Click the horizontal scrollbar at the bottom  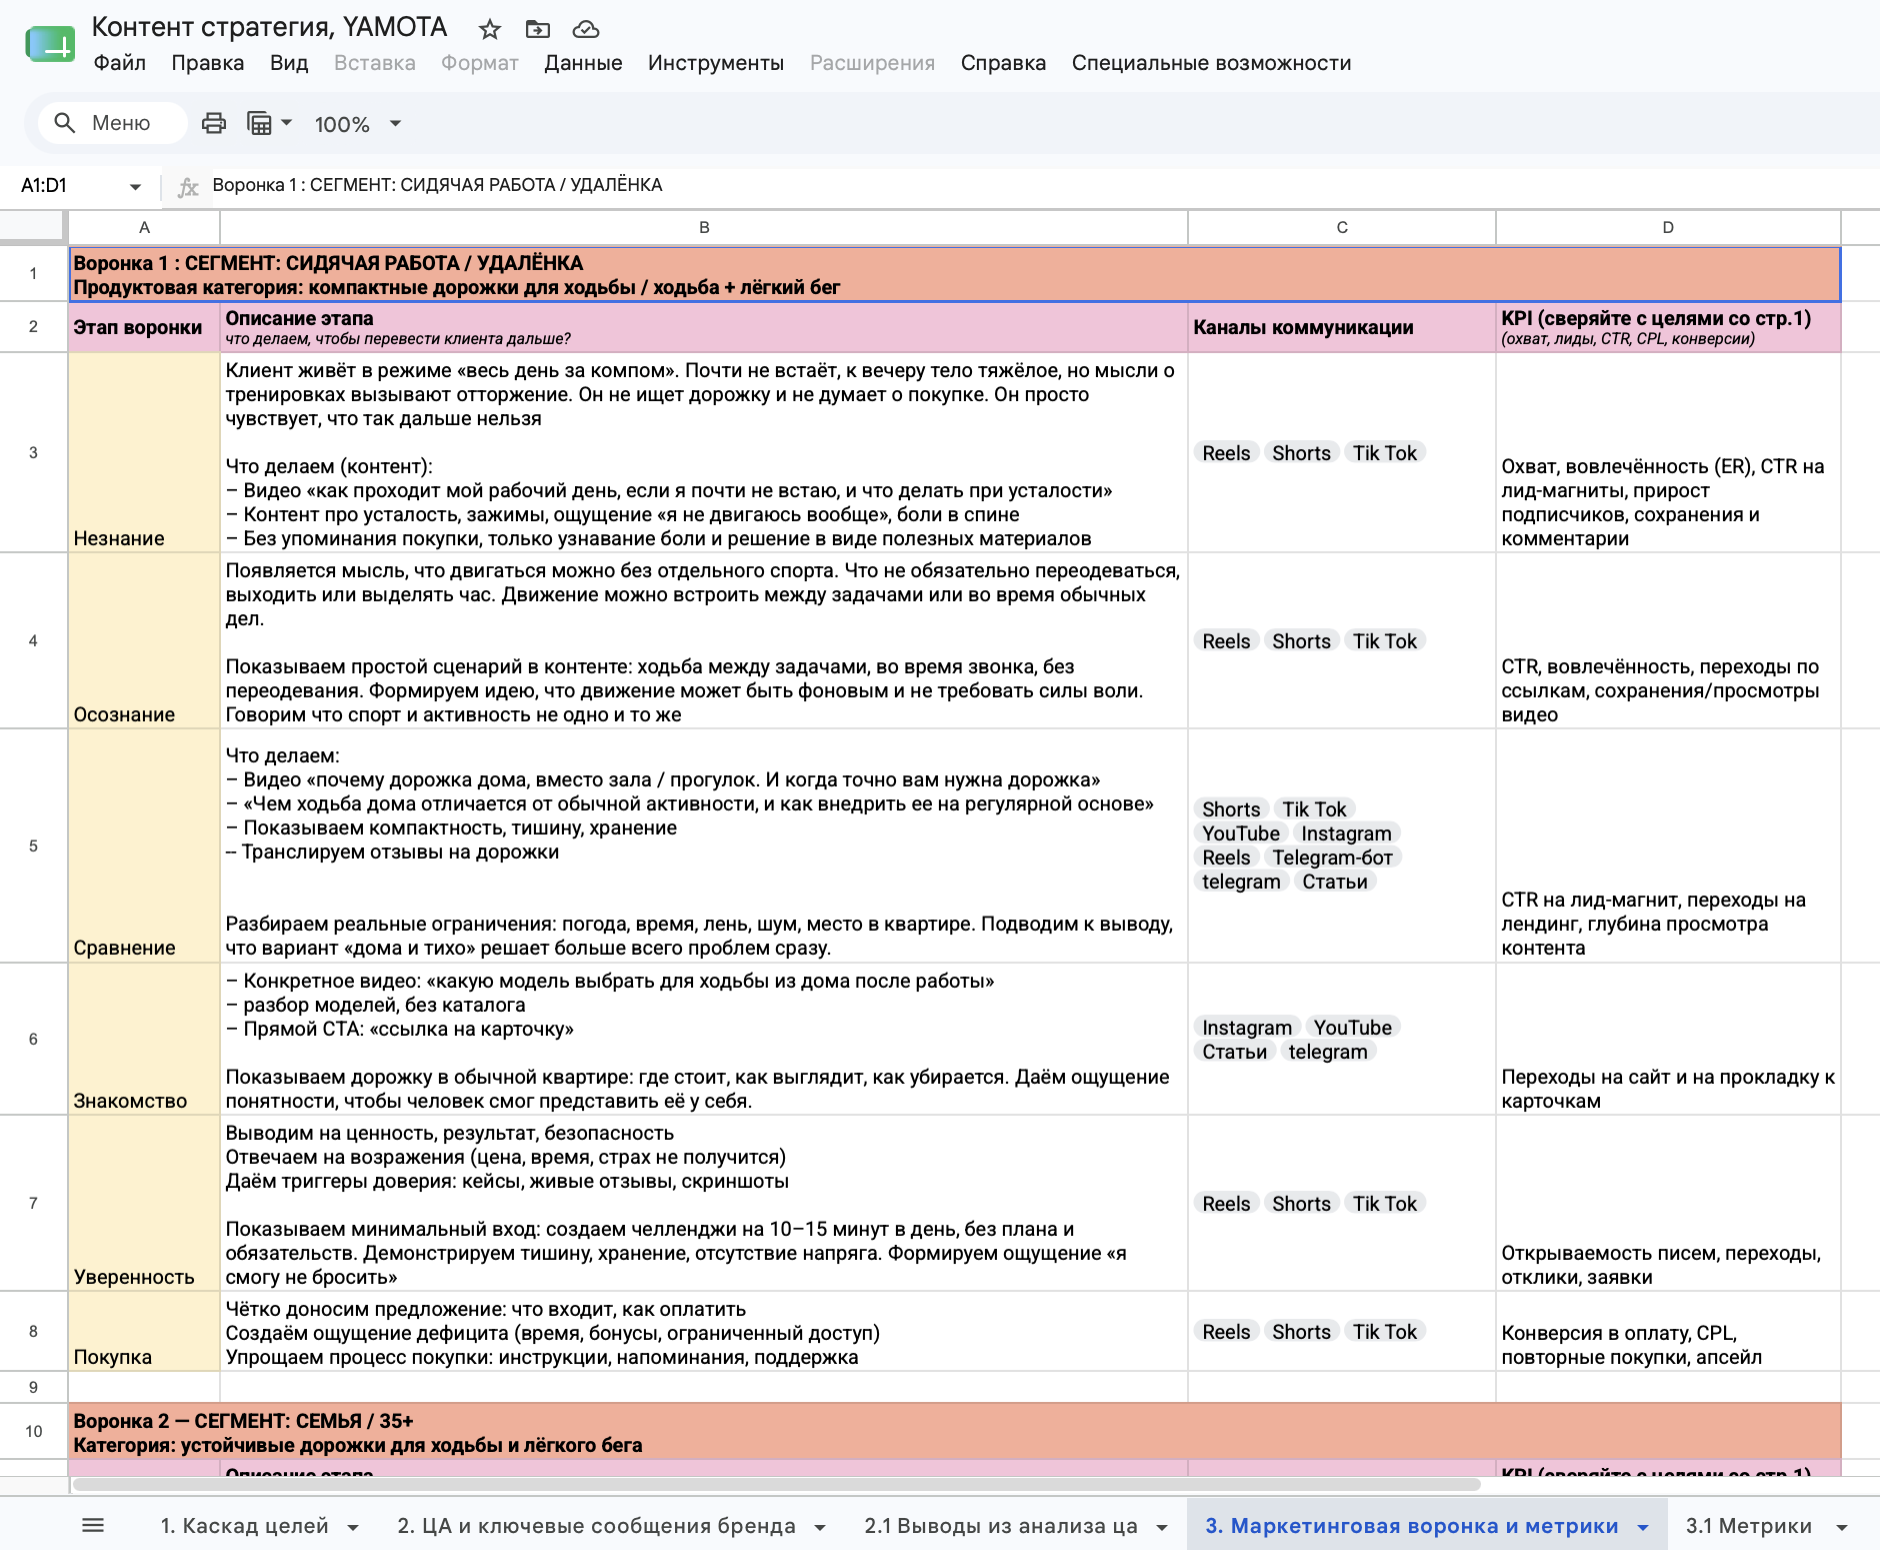click(x=776, y=1485)
